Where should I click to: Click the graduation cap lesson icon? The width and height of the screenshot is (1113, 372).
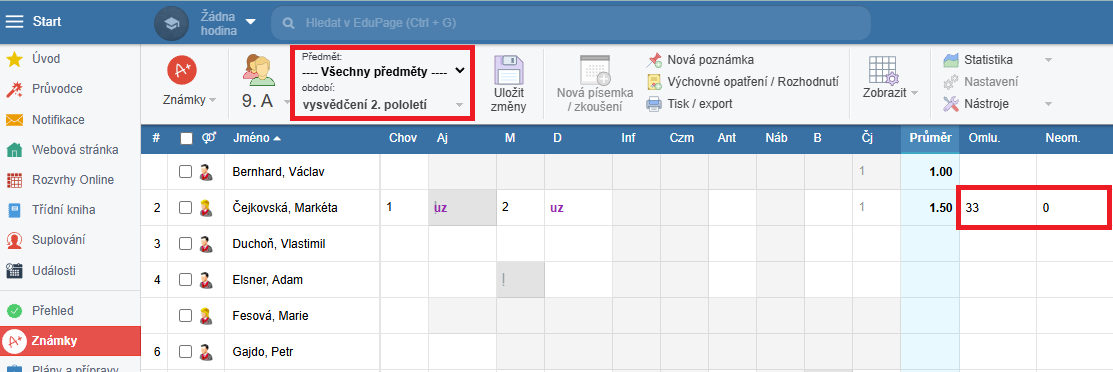[171, 23]
